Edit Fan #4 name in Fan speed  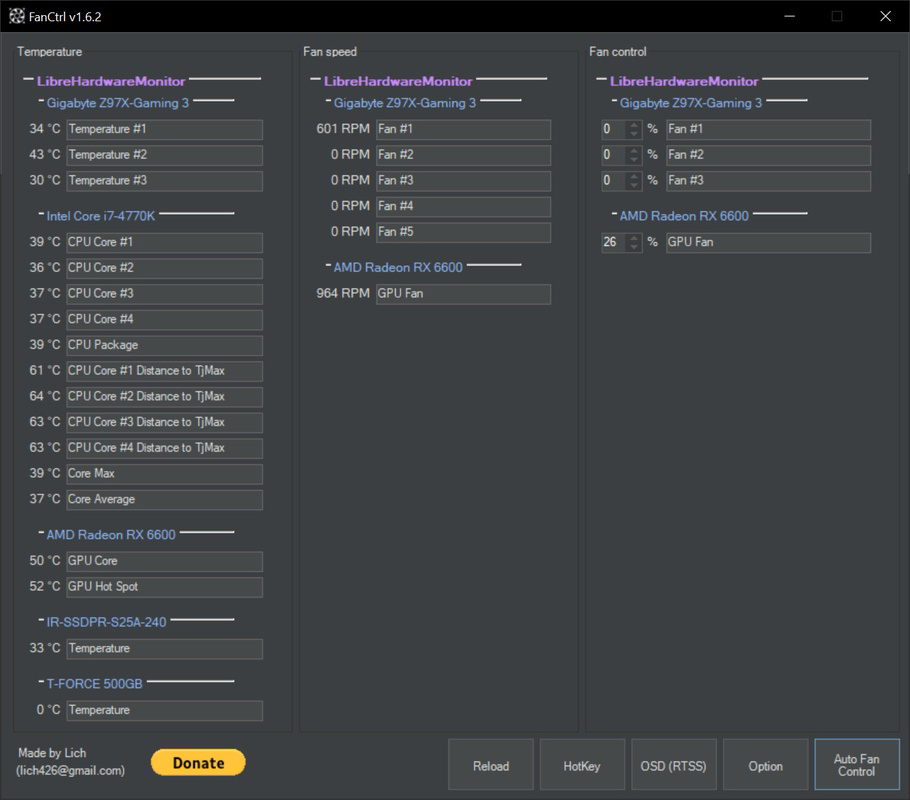pyautogui.click(x=463, y=207)
